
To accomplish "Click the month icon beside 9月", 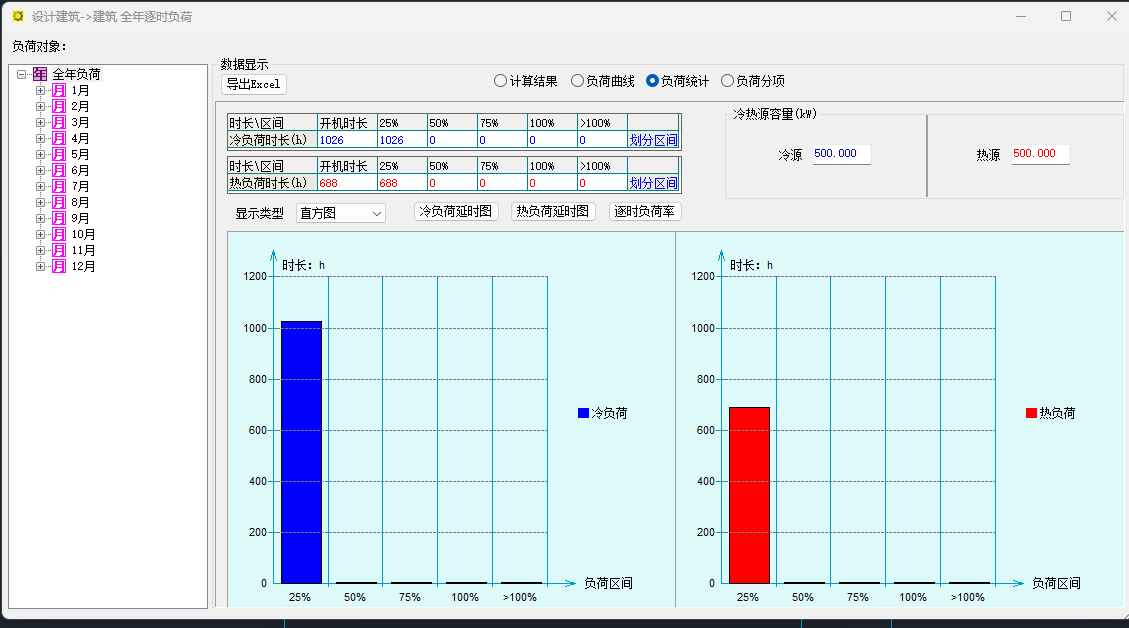I will tap(58, 218).
